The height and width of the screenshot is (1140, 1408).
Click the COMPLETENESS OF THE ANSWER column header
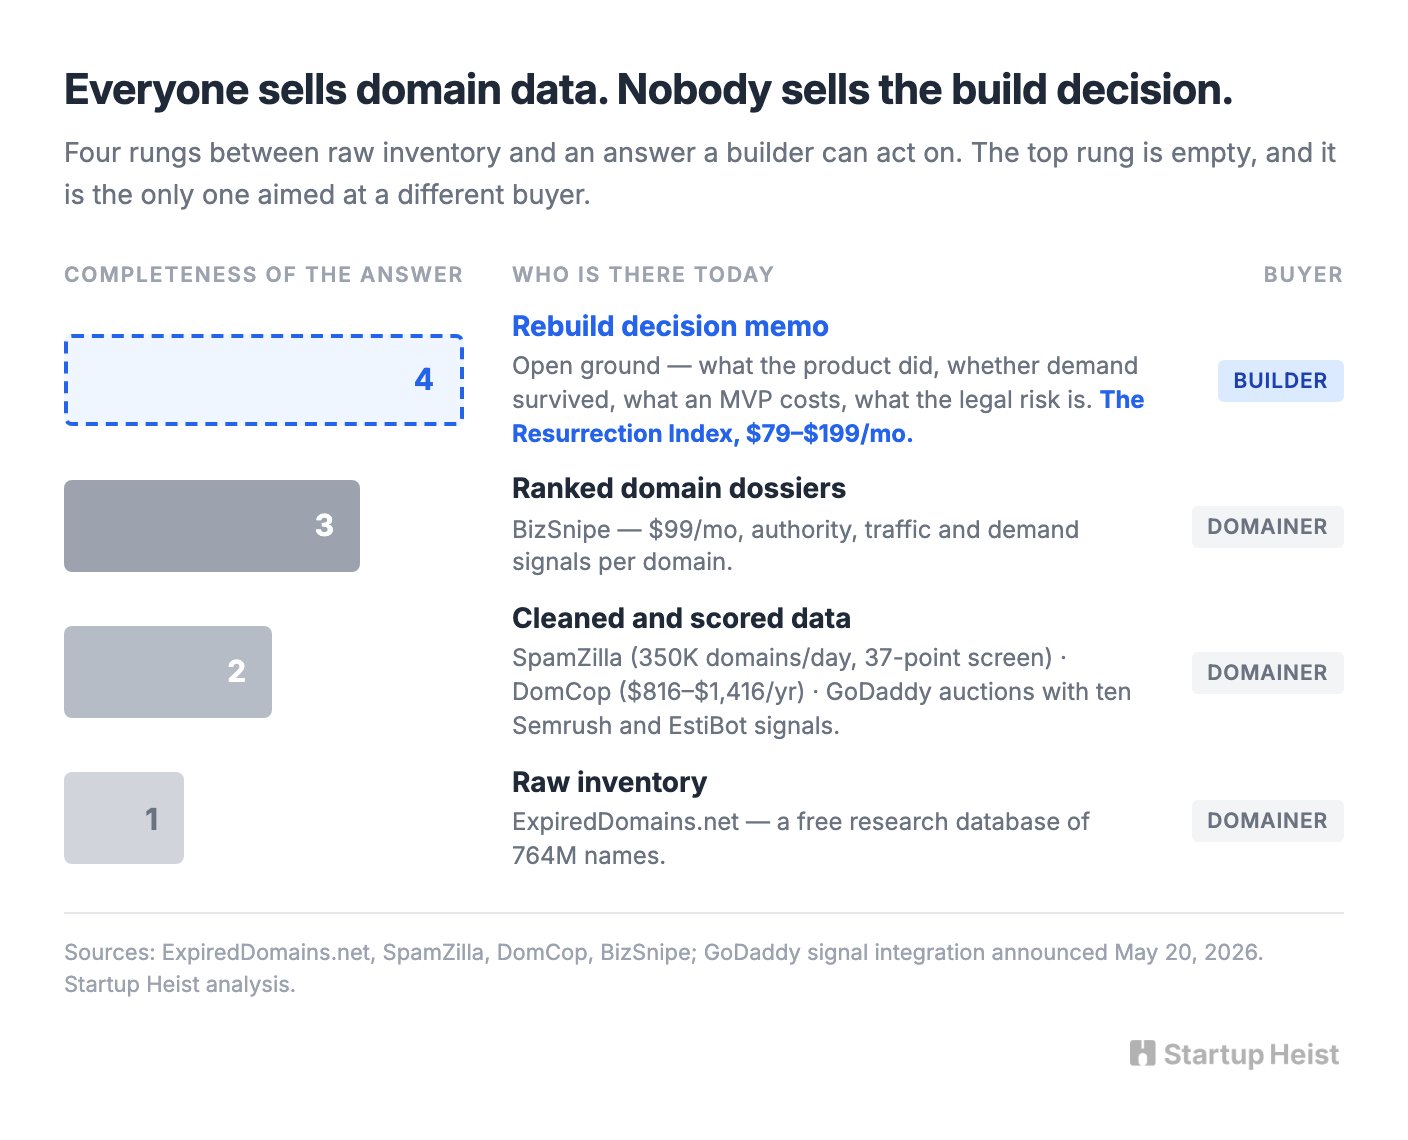[264, 275]
